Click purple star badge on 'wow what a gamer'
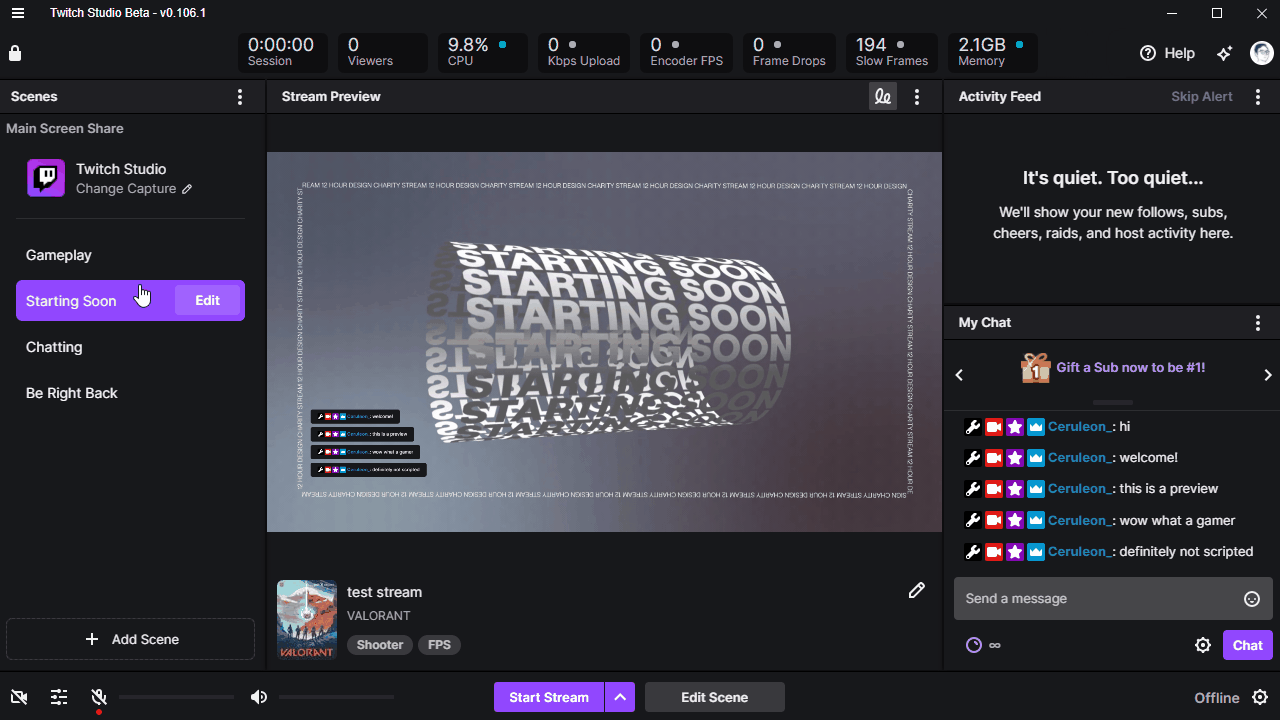This screenshot has height=720, width=1280. (1015, 521)
